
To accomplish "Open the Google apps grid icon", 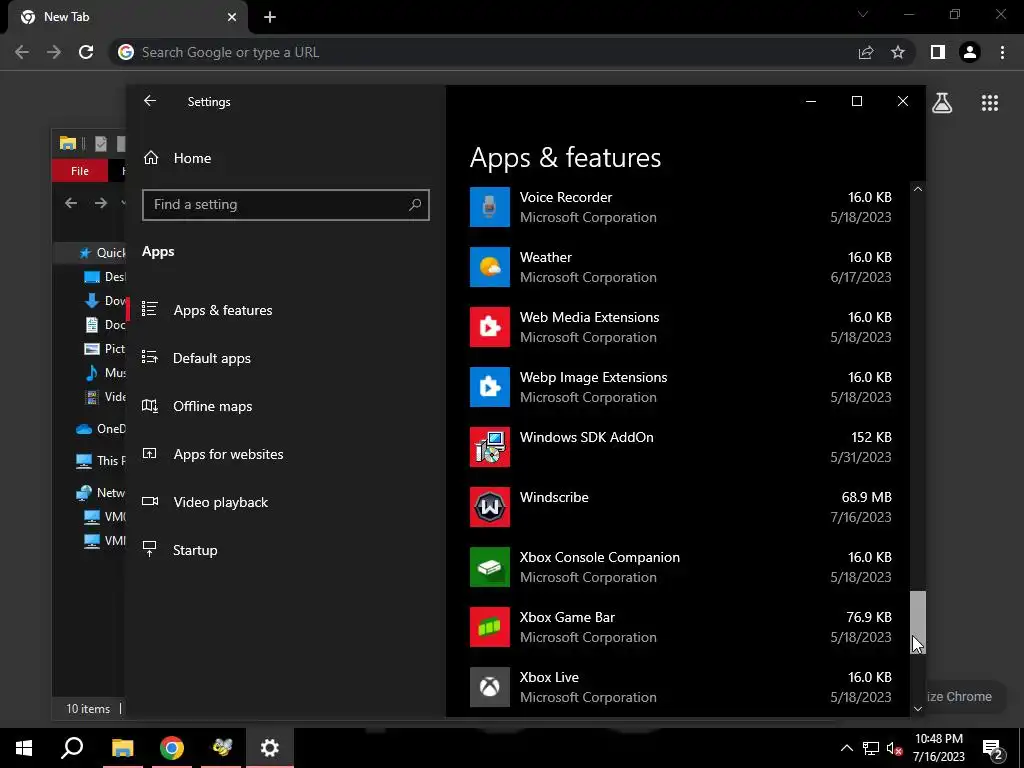I will [990, 103].
